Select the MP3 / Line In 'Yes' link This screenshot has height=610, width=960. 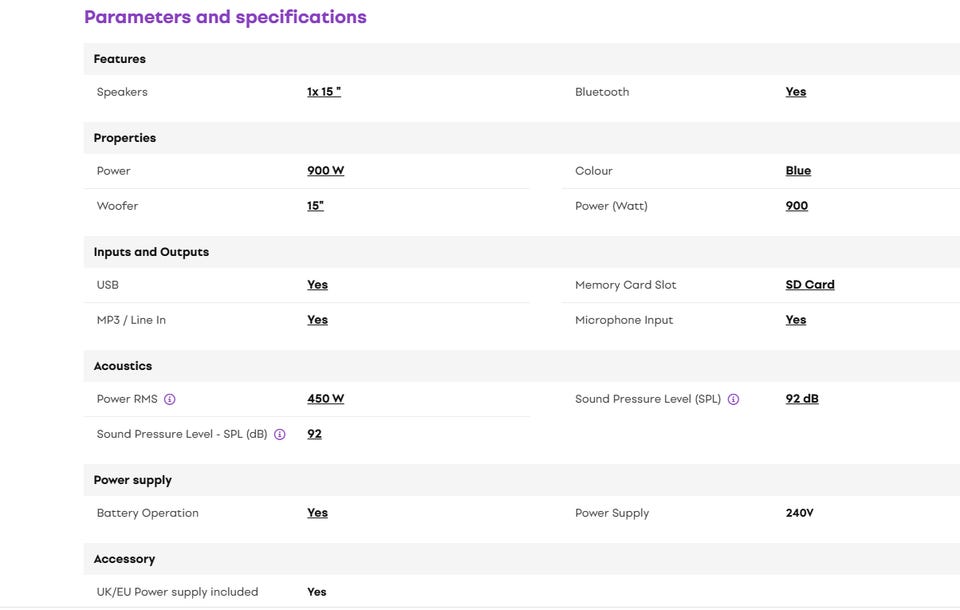pyautogui.click(x=317, y=320)
